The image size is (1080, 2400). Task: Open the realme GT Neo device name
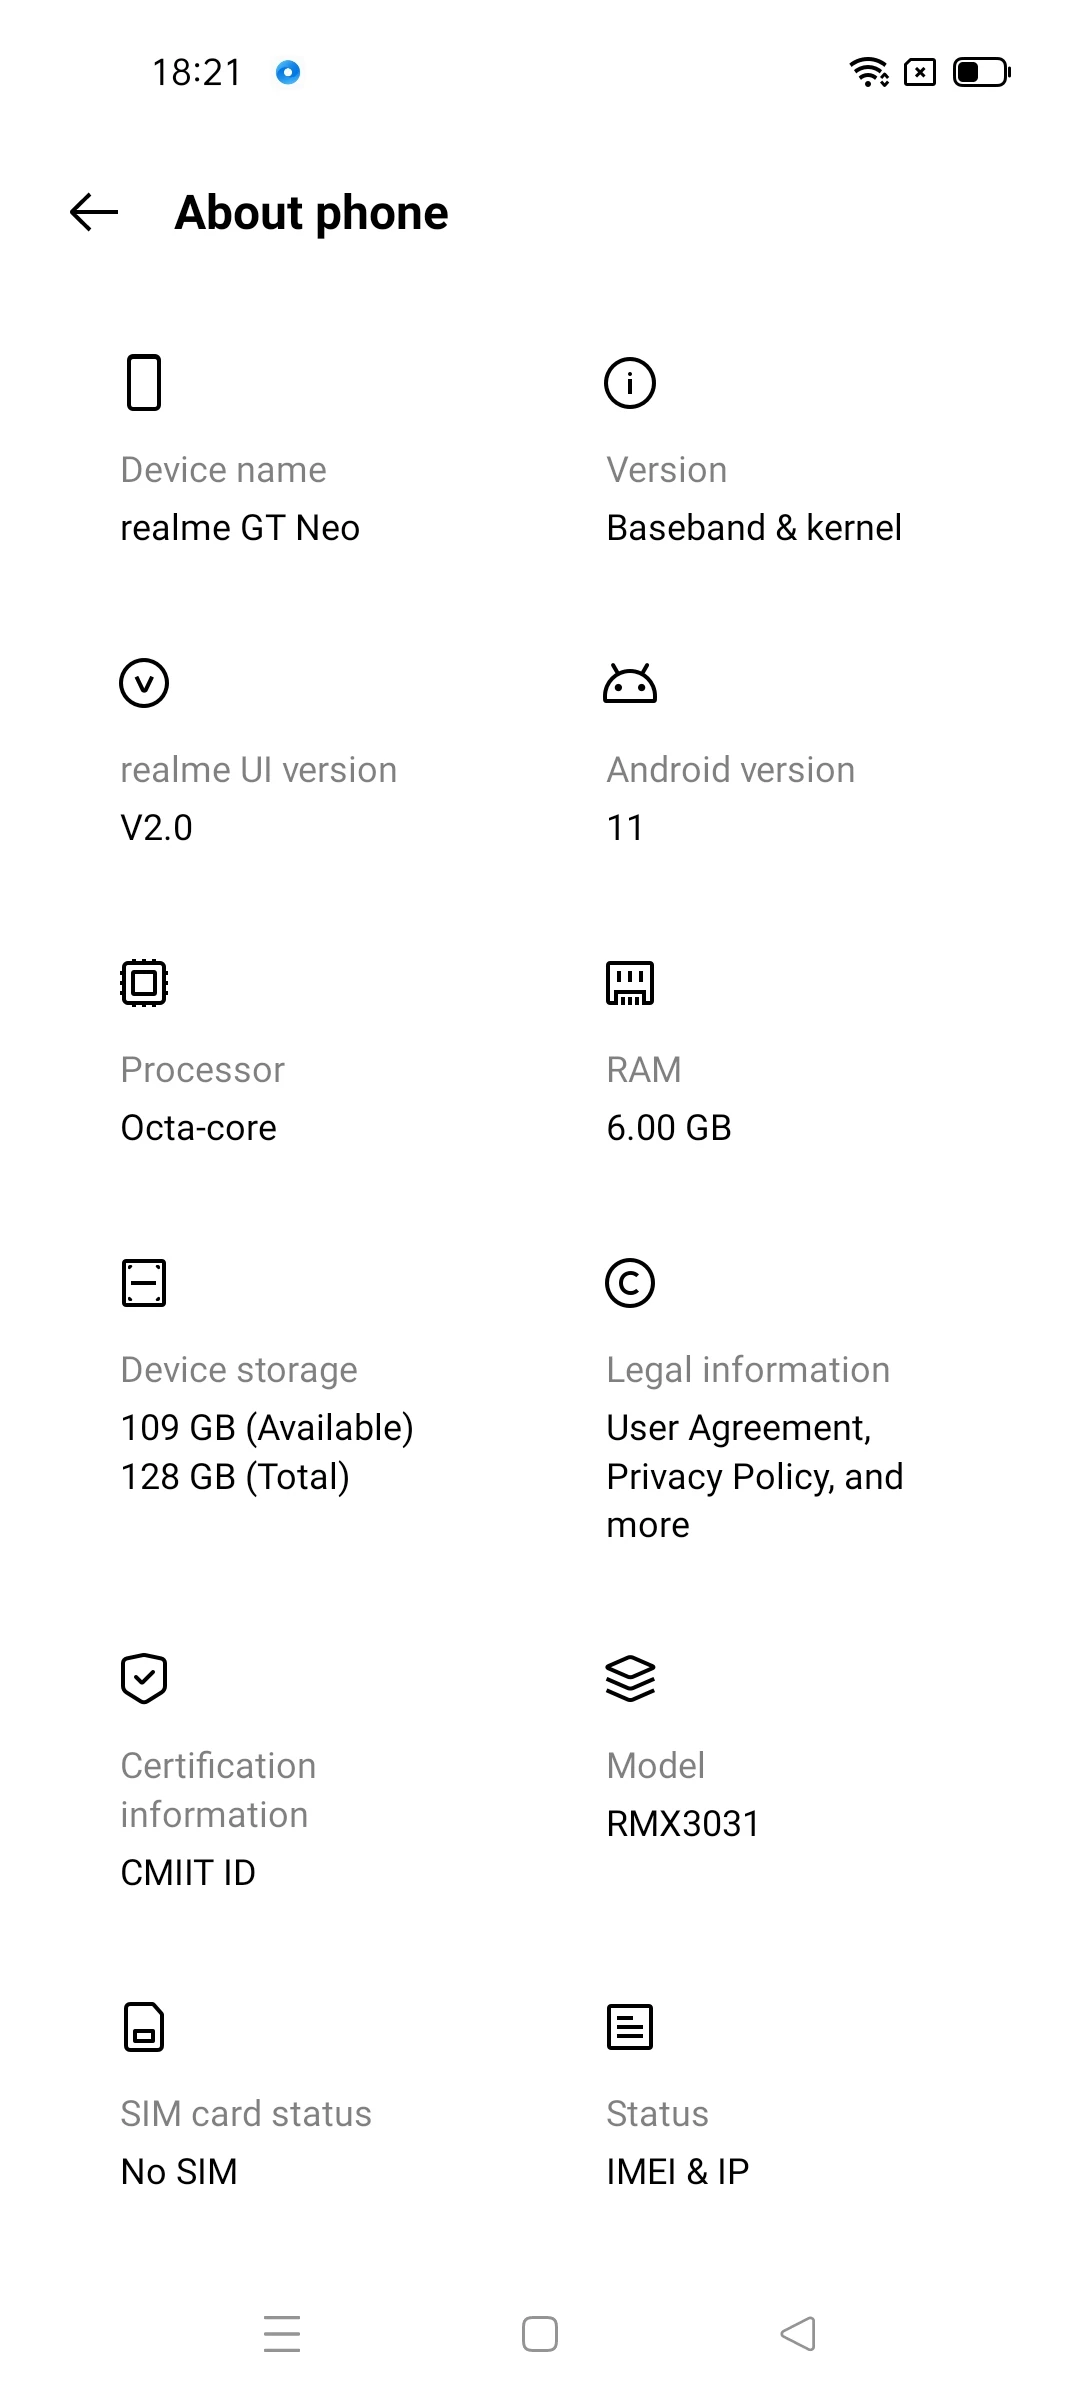pyautogui.click(x=240, y=527)
